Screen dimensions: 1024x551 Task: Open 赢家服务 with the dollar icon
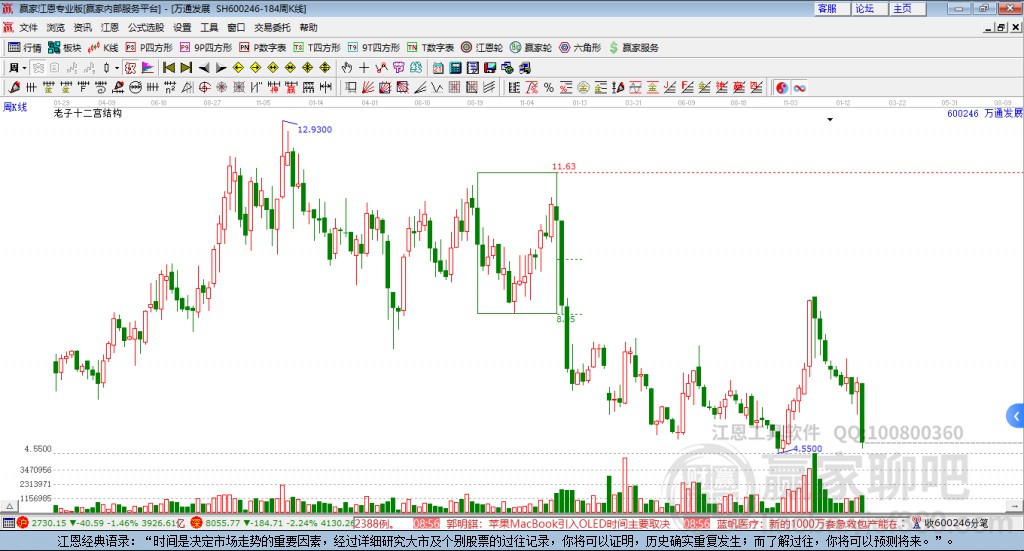pyautogui.click(x=633, y=48)
